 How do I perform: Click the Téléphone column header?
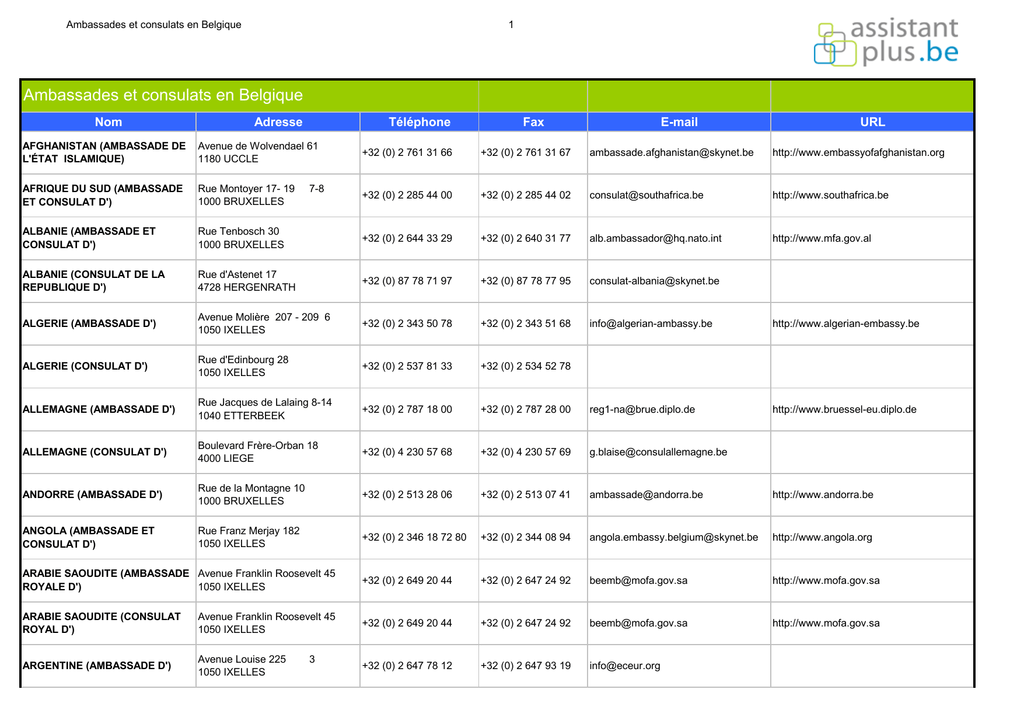pos(419,121)
